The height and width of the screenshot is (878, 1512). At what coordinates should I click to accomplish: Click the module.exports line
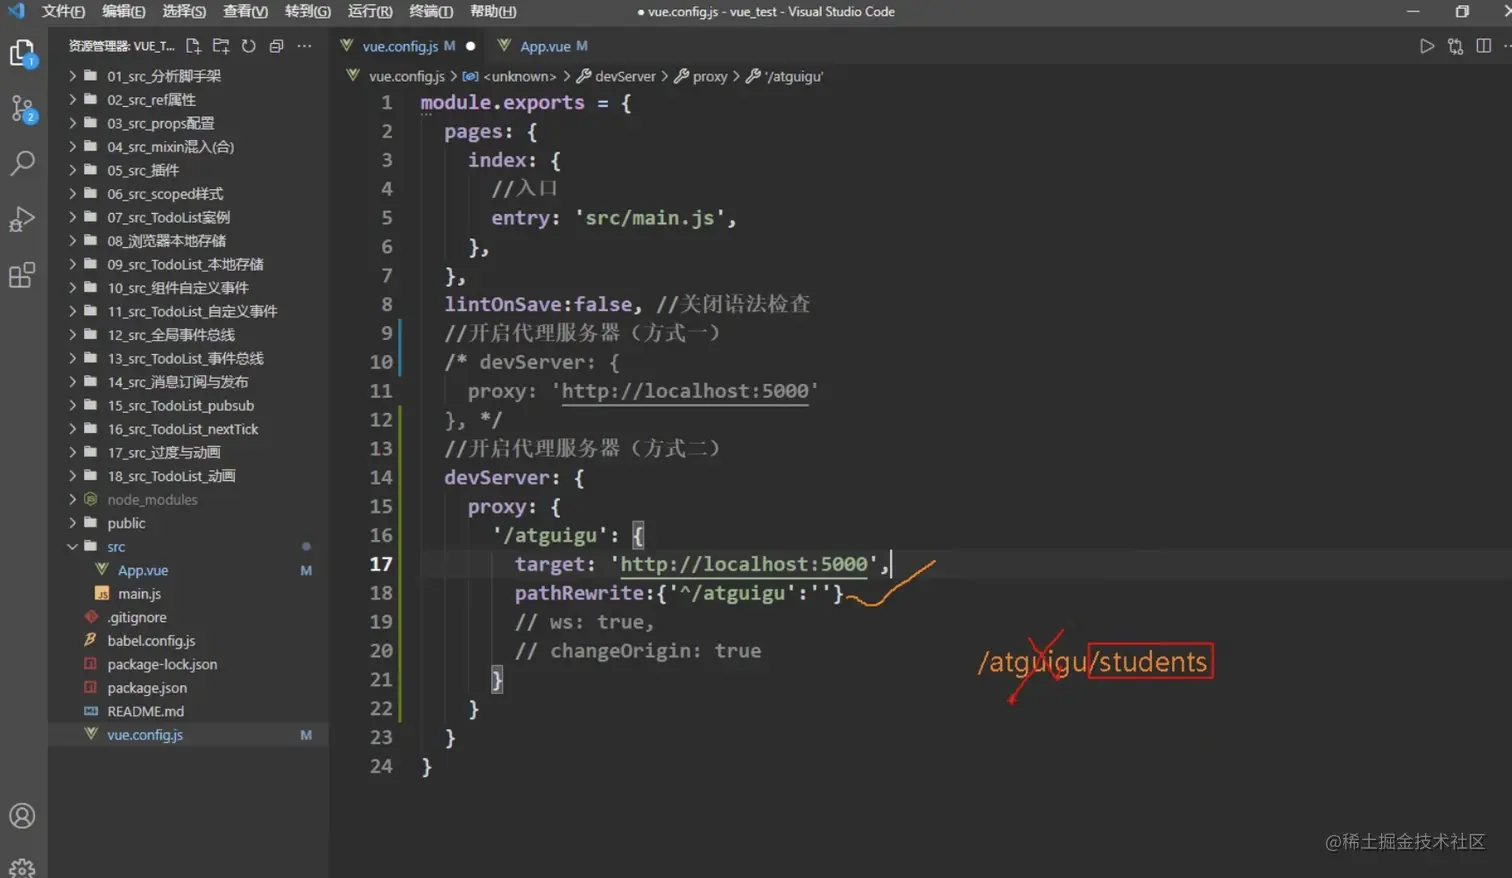(526, 103)
